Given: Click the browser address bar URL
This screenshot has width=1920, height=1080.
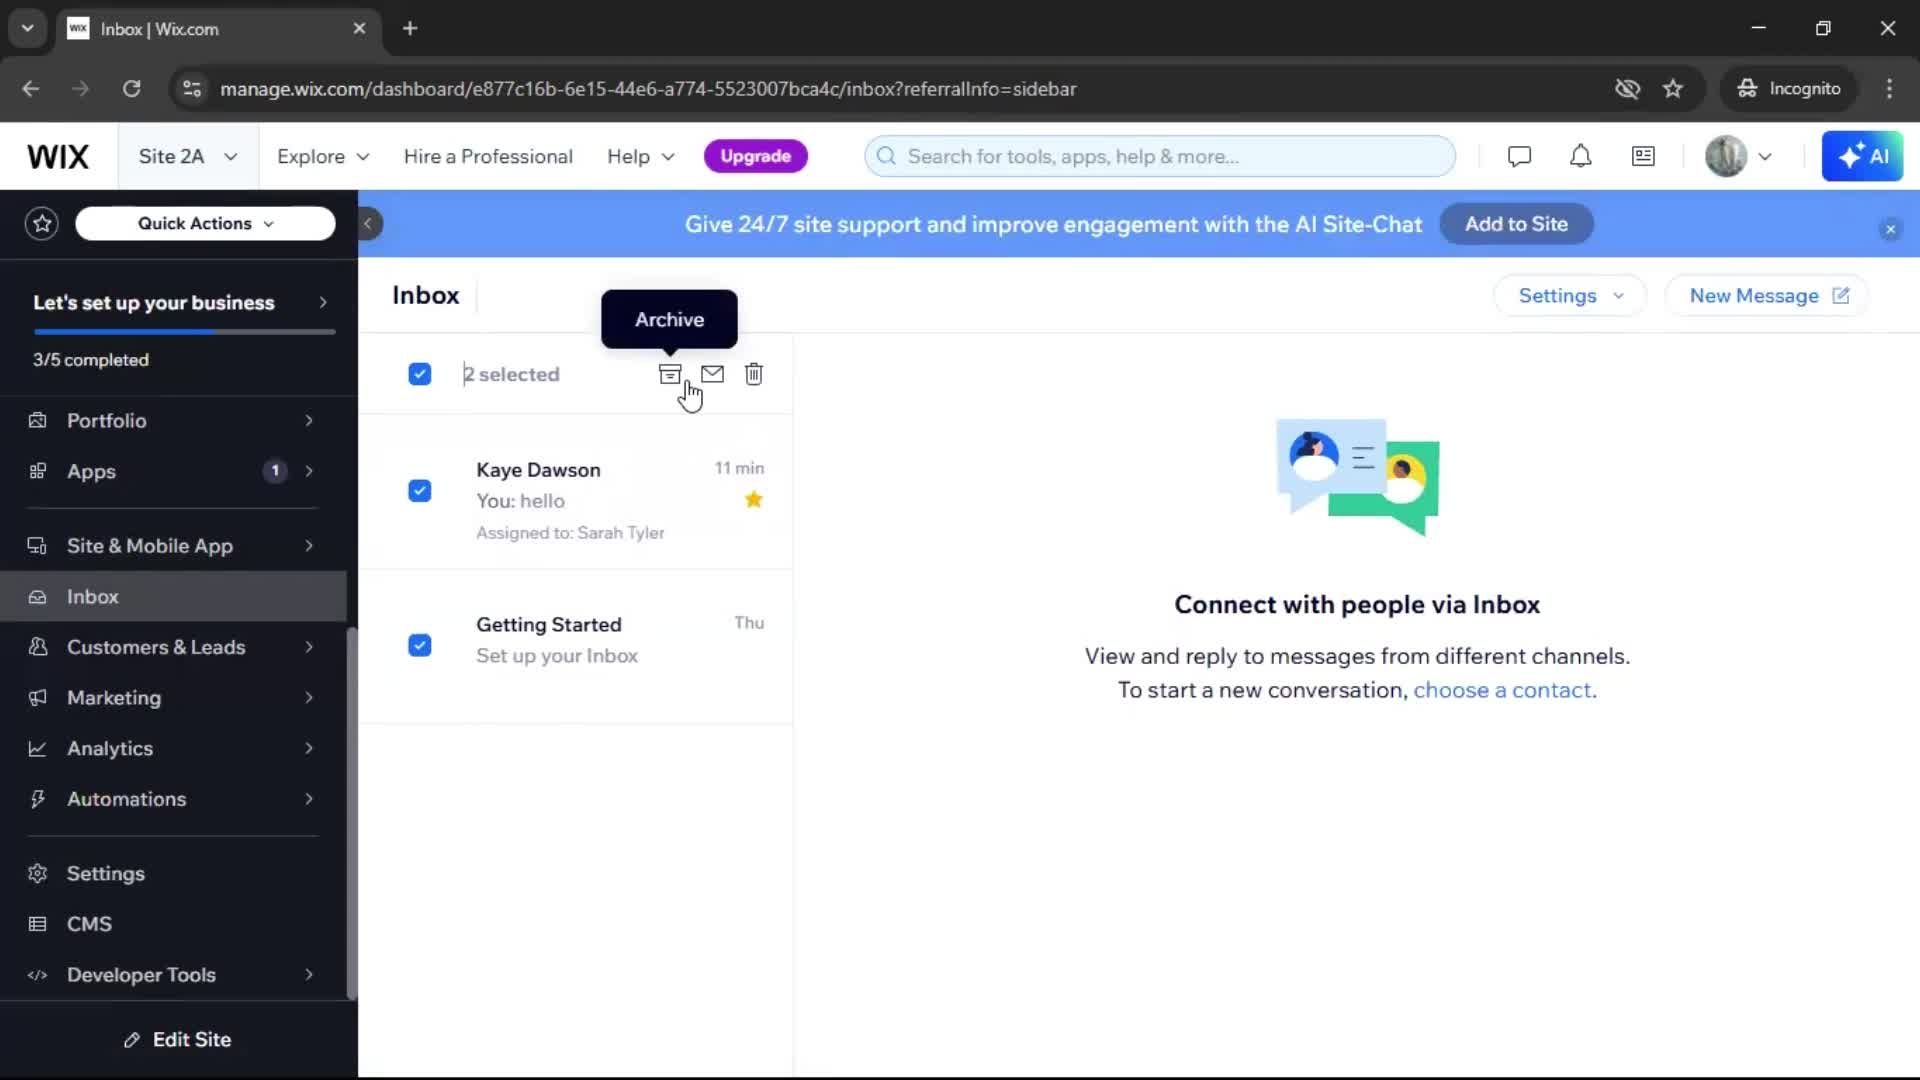Looking at the screenshot, I should (x=648, y=88).
